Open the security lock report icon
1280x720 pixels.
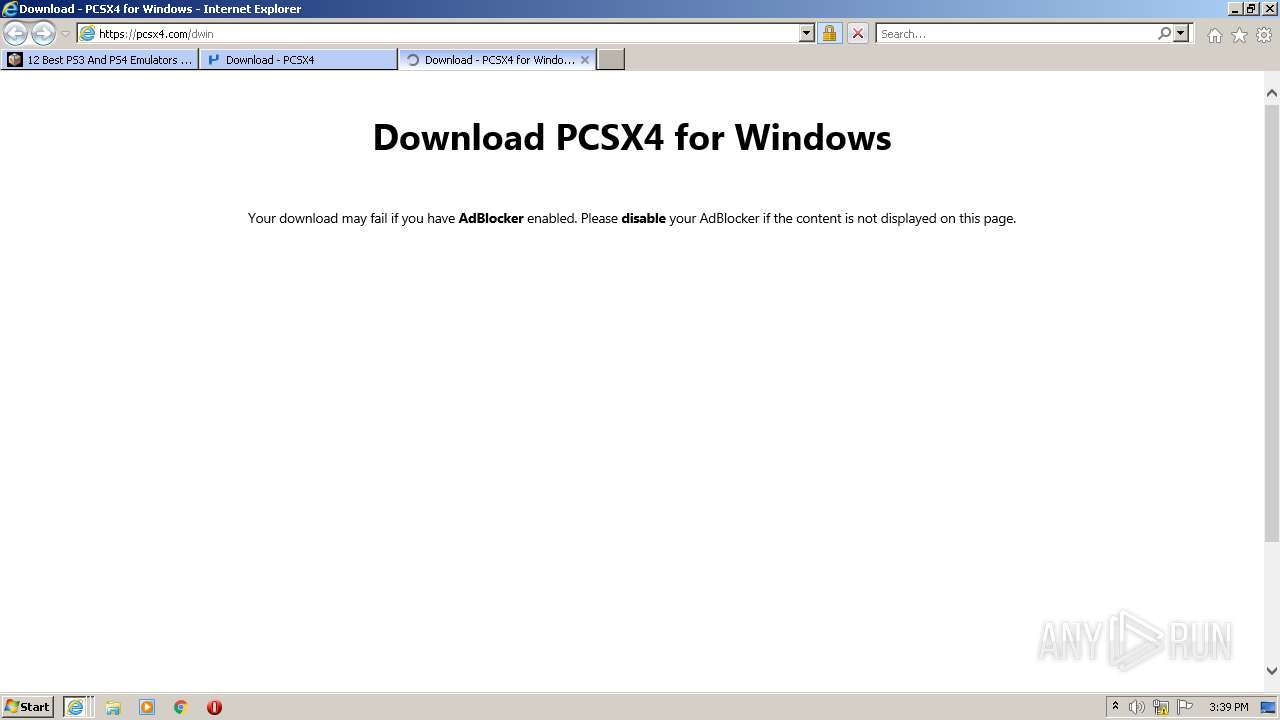click(829, 33)
